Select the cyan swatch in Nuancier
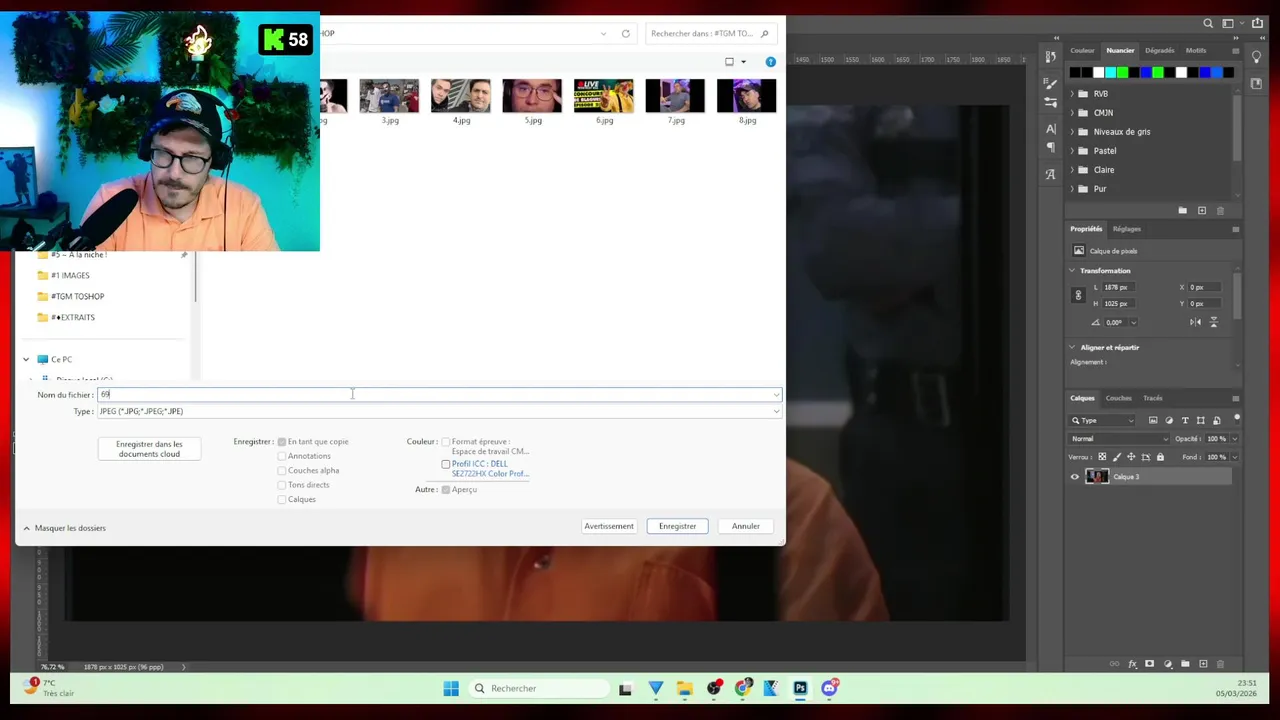The image size is (1280, 720). [x=1110, y=72]
